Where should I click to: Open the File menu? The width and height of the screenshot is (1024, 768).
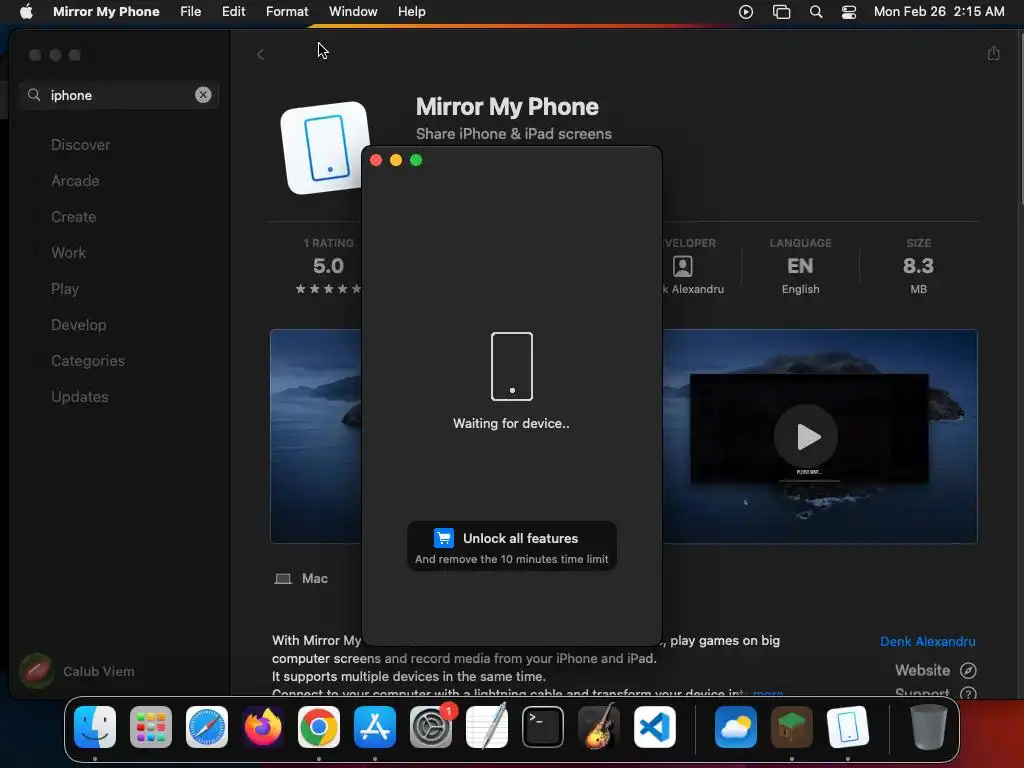191,12
